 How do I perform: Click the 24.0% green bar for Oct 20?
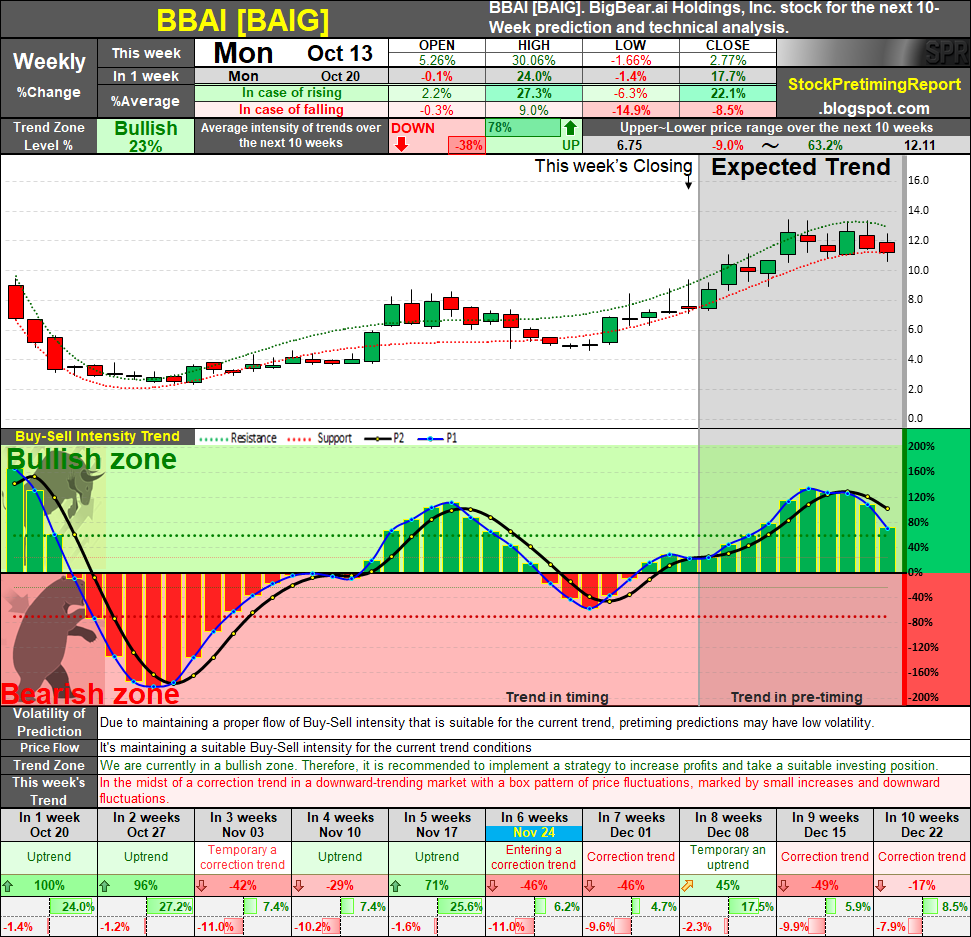[x=72, y=907]
